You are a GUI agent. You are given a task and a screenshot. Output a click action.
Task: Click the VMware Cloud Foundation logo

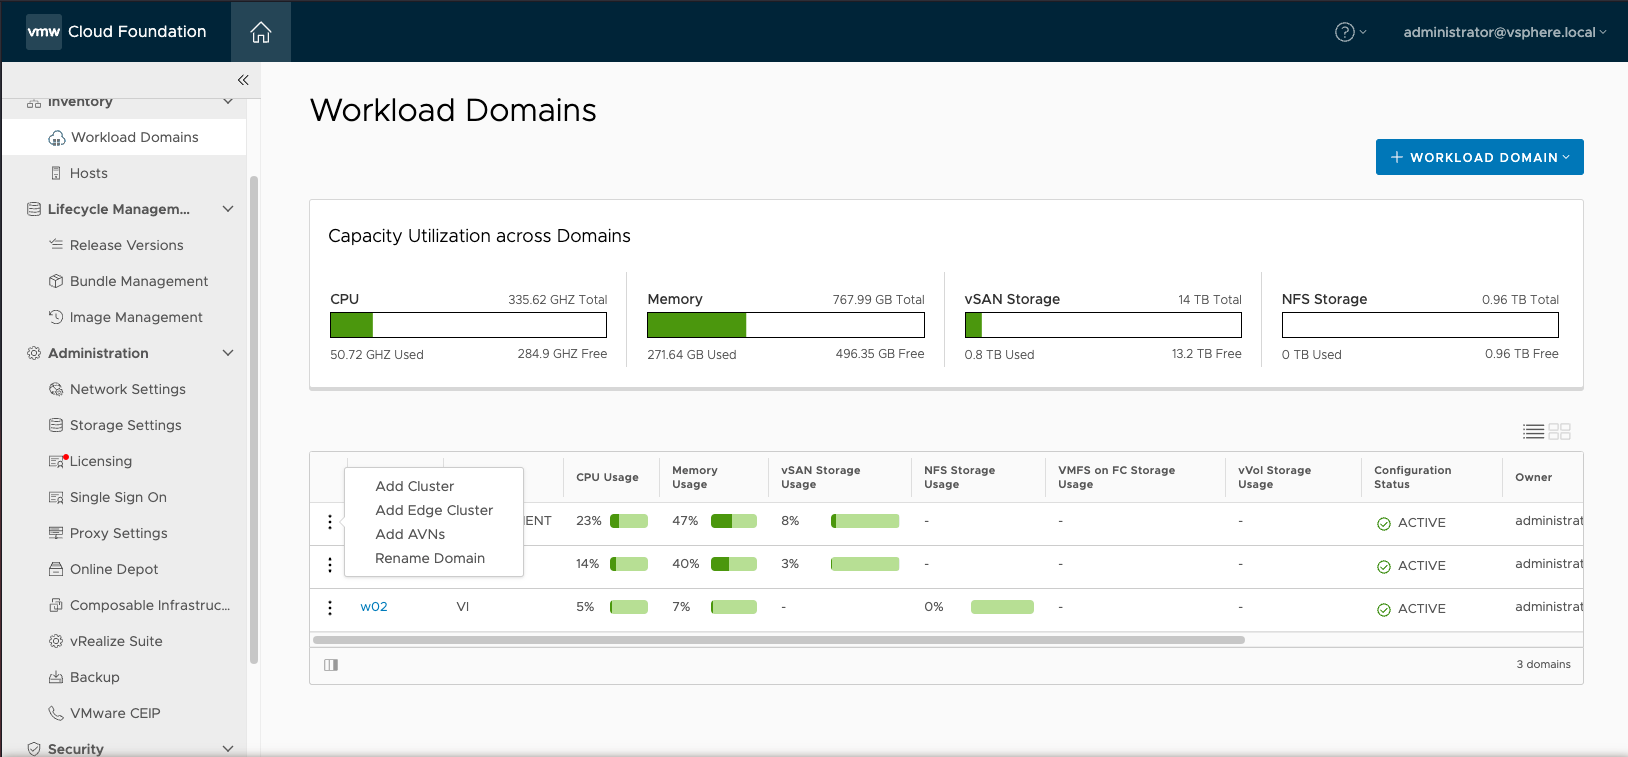point(44,32)
